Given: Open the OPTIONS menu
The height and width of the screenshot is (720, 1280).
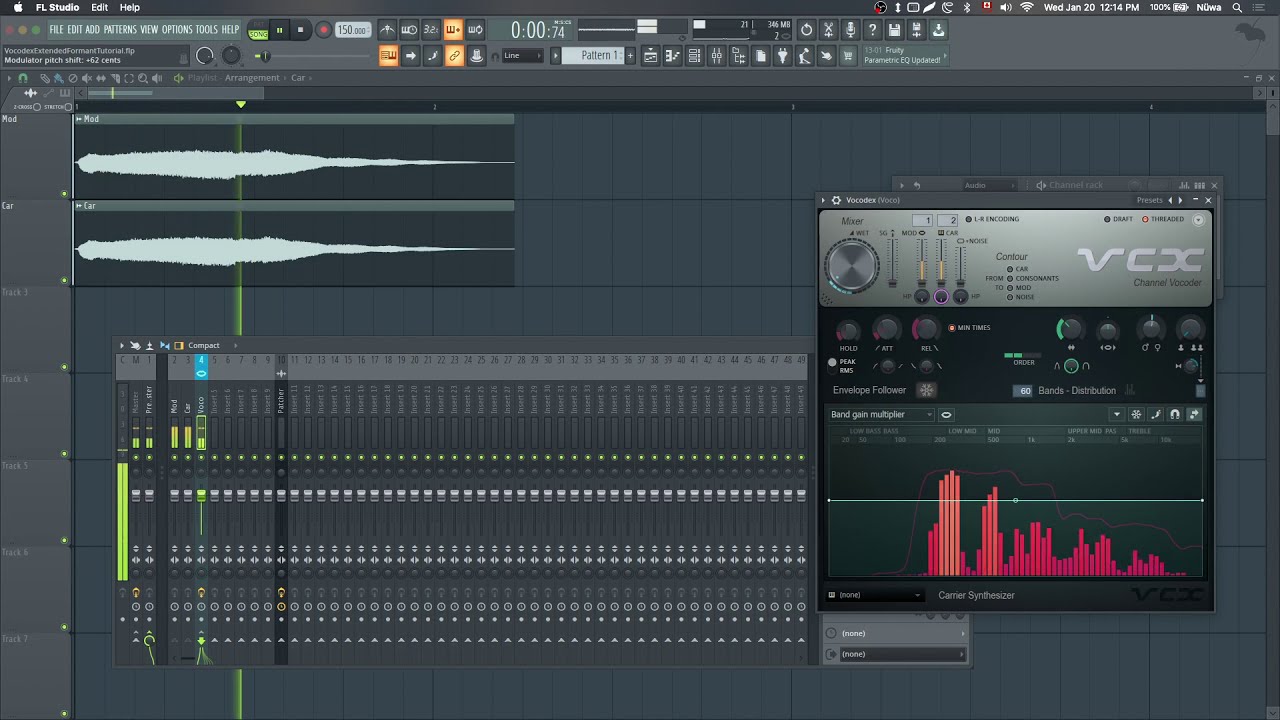Looking at the screenshot, I should click(177, 30).
